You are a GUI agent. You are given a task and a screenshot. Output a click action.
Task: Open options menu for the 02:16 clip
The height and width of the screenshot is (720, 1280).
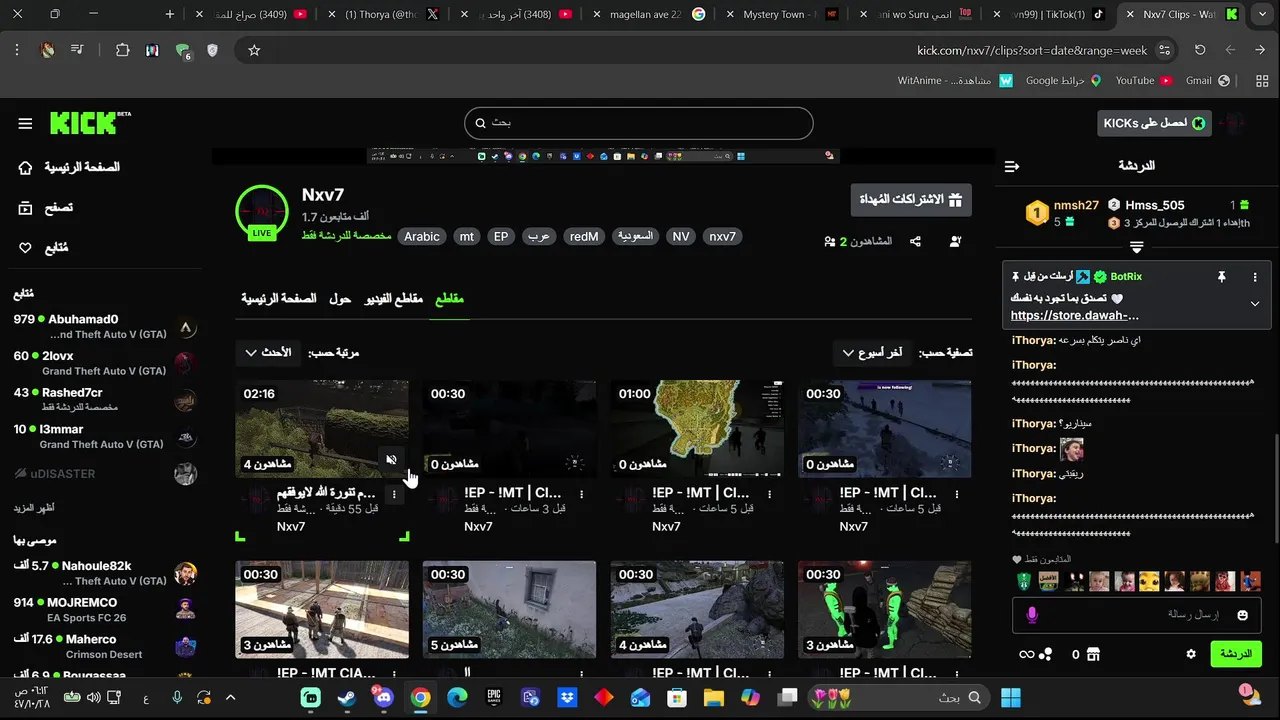[394, 494]
